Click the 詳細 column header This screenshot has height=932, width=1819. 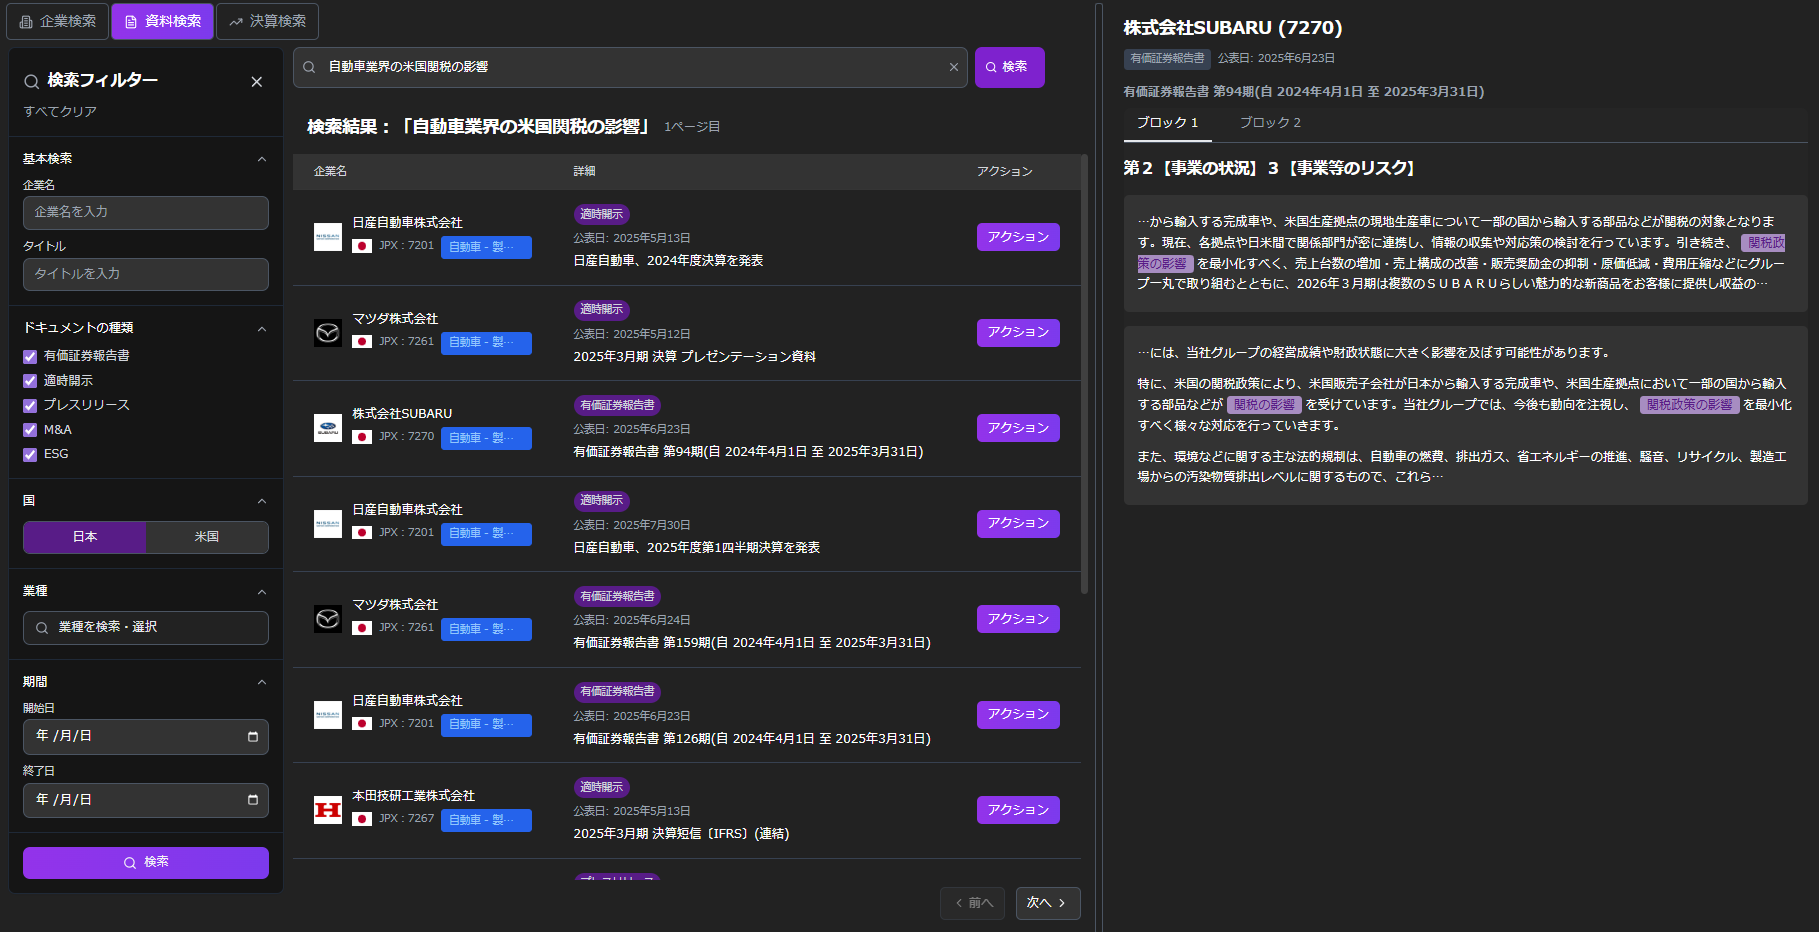click(x=584, y=172)
